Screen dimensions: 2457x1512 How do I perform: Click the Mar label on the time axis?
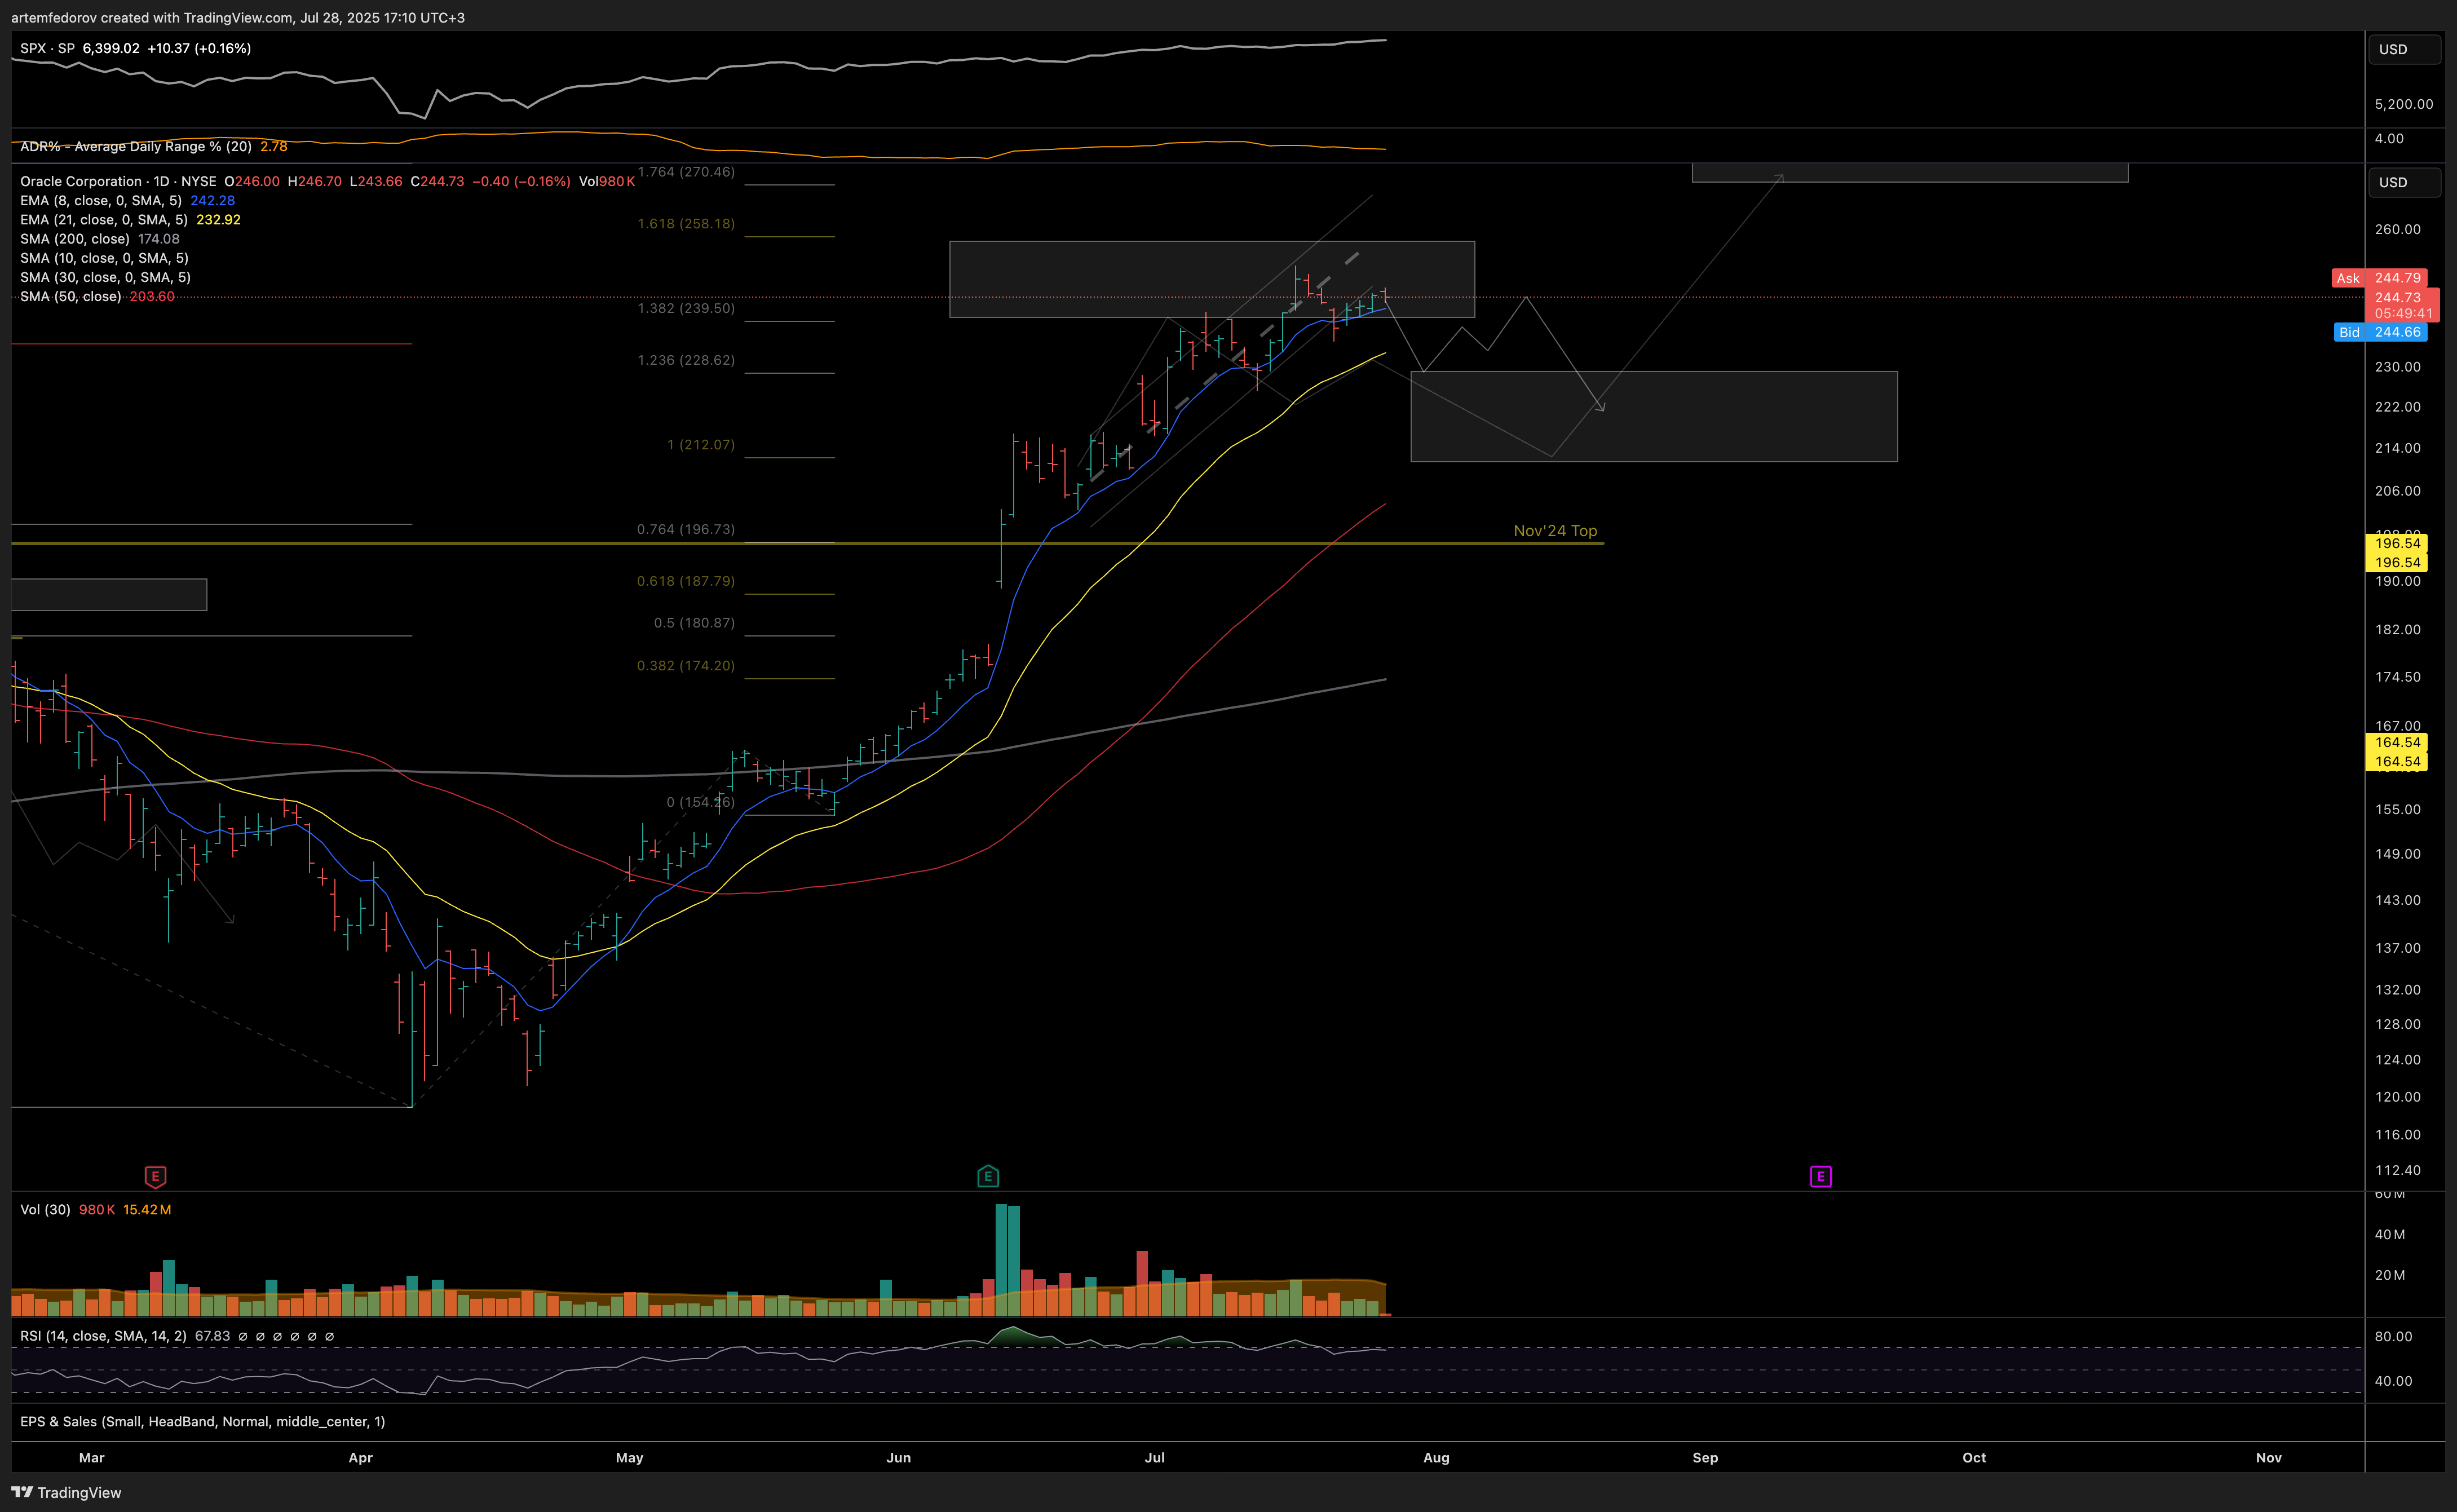click(x=92, y=1457)
